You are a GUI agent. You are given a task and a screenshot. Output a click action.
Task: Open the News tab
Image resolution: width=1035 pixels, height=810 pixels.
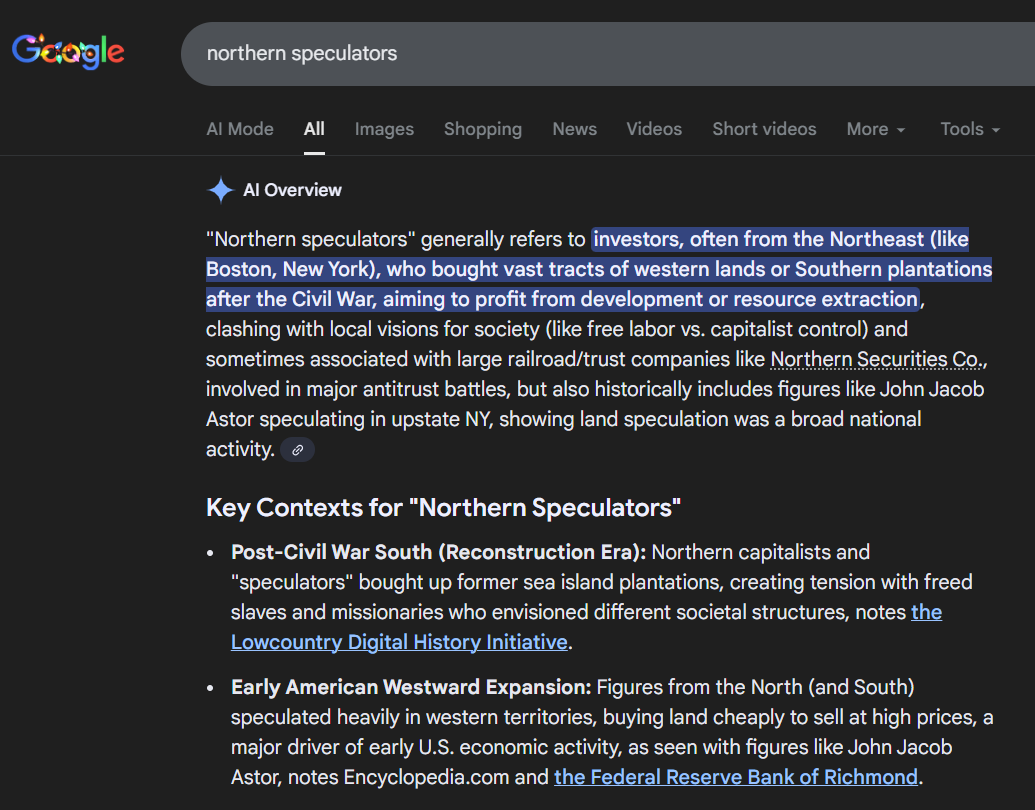[x=574, y=129]
